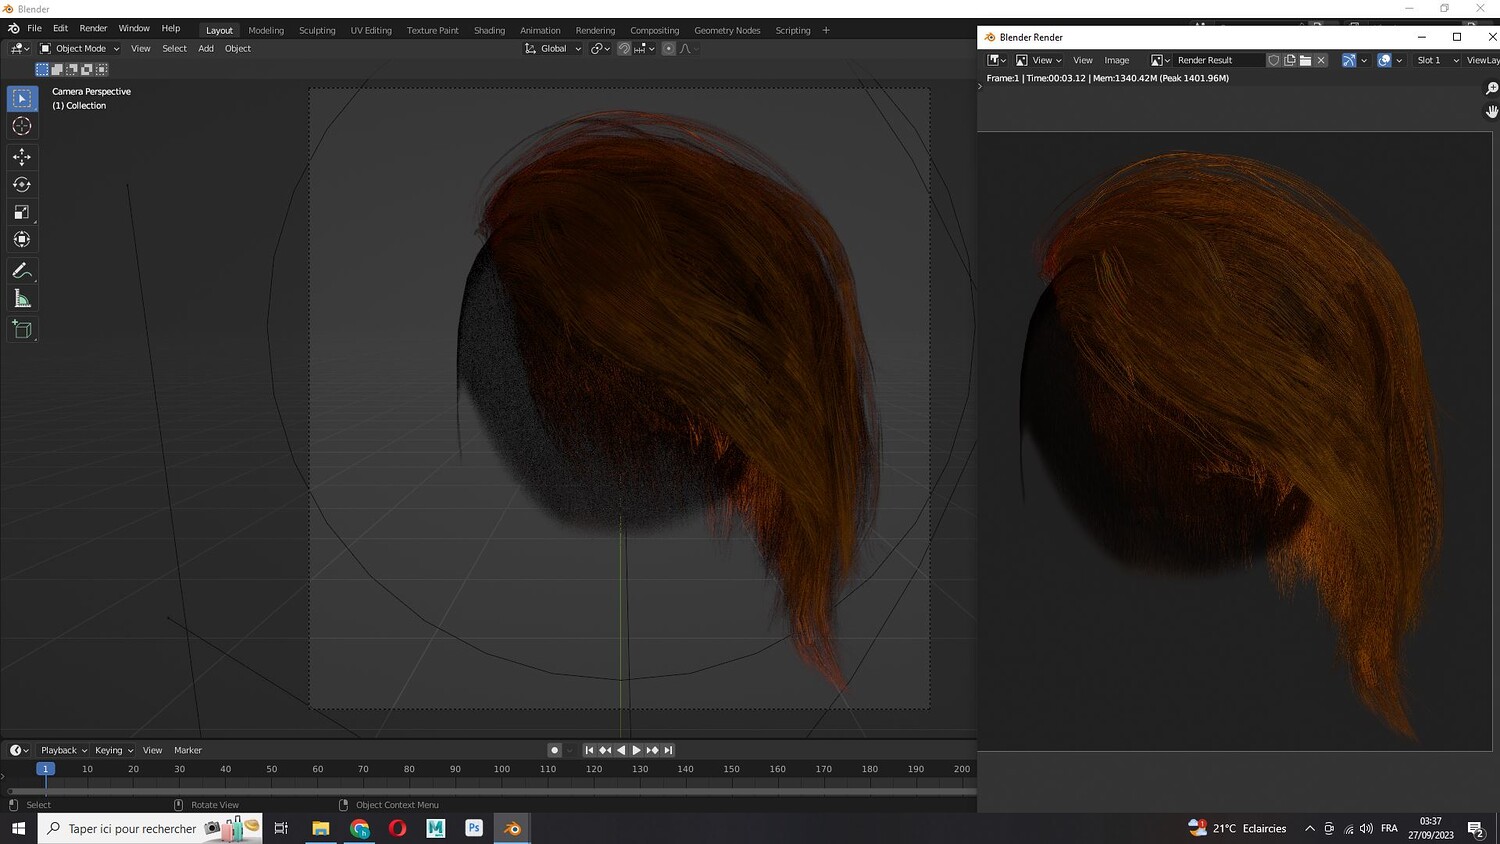
Task: Open image folder icon in render window
Action: point(1305,60)
